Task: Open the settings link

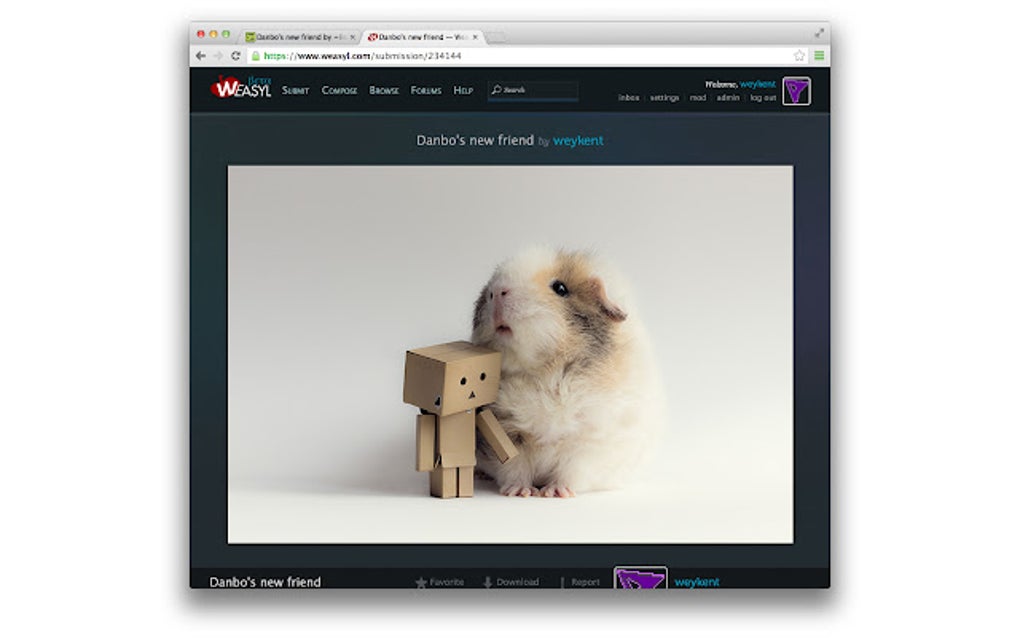Action: point(664,98)
